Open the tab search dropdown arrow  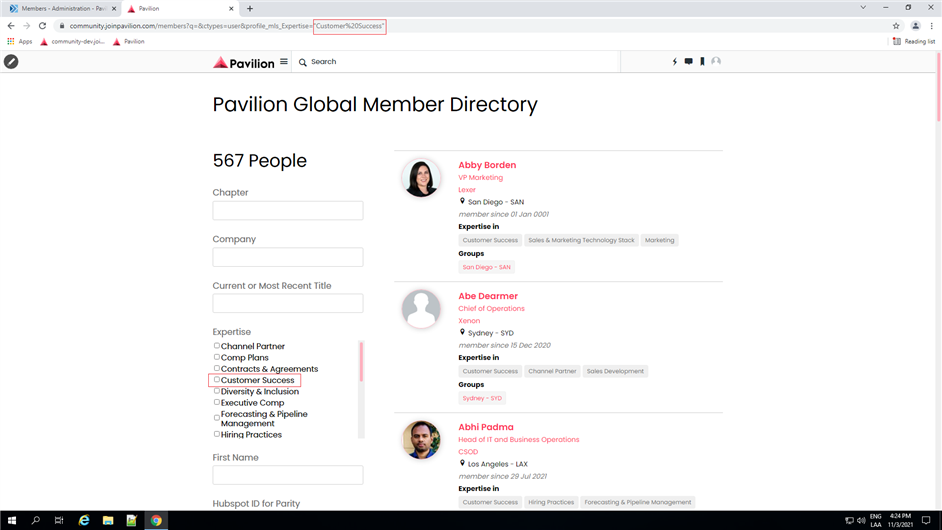863,8
